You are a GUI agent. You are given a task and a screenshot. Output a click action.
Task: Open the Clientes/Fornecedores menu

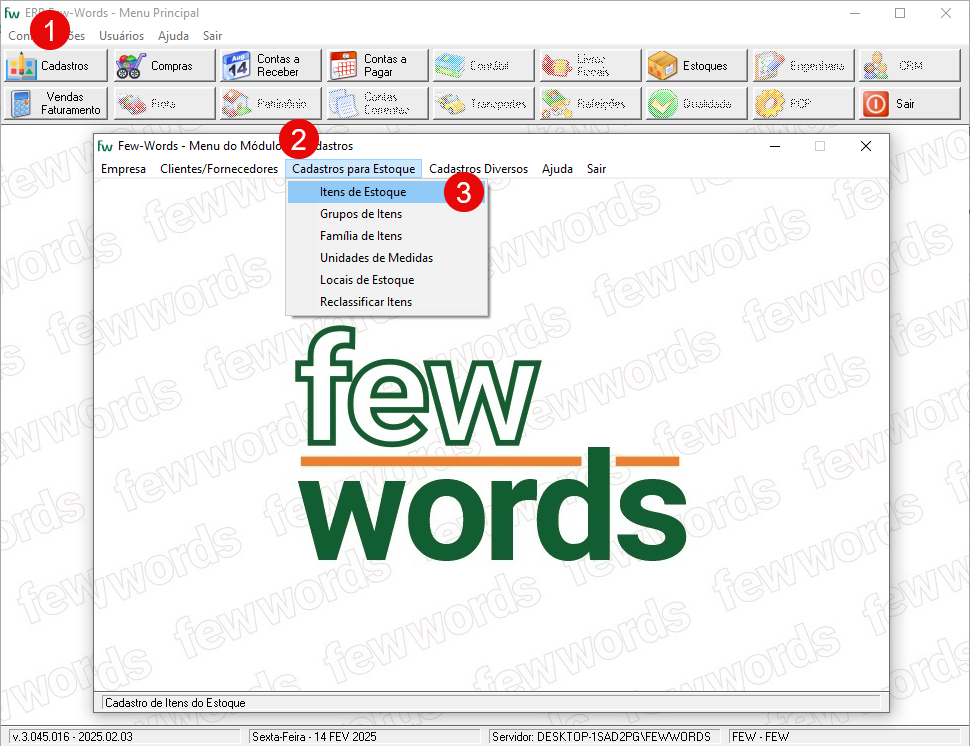click(x=219, y=169)
